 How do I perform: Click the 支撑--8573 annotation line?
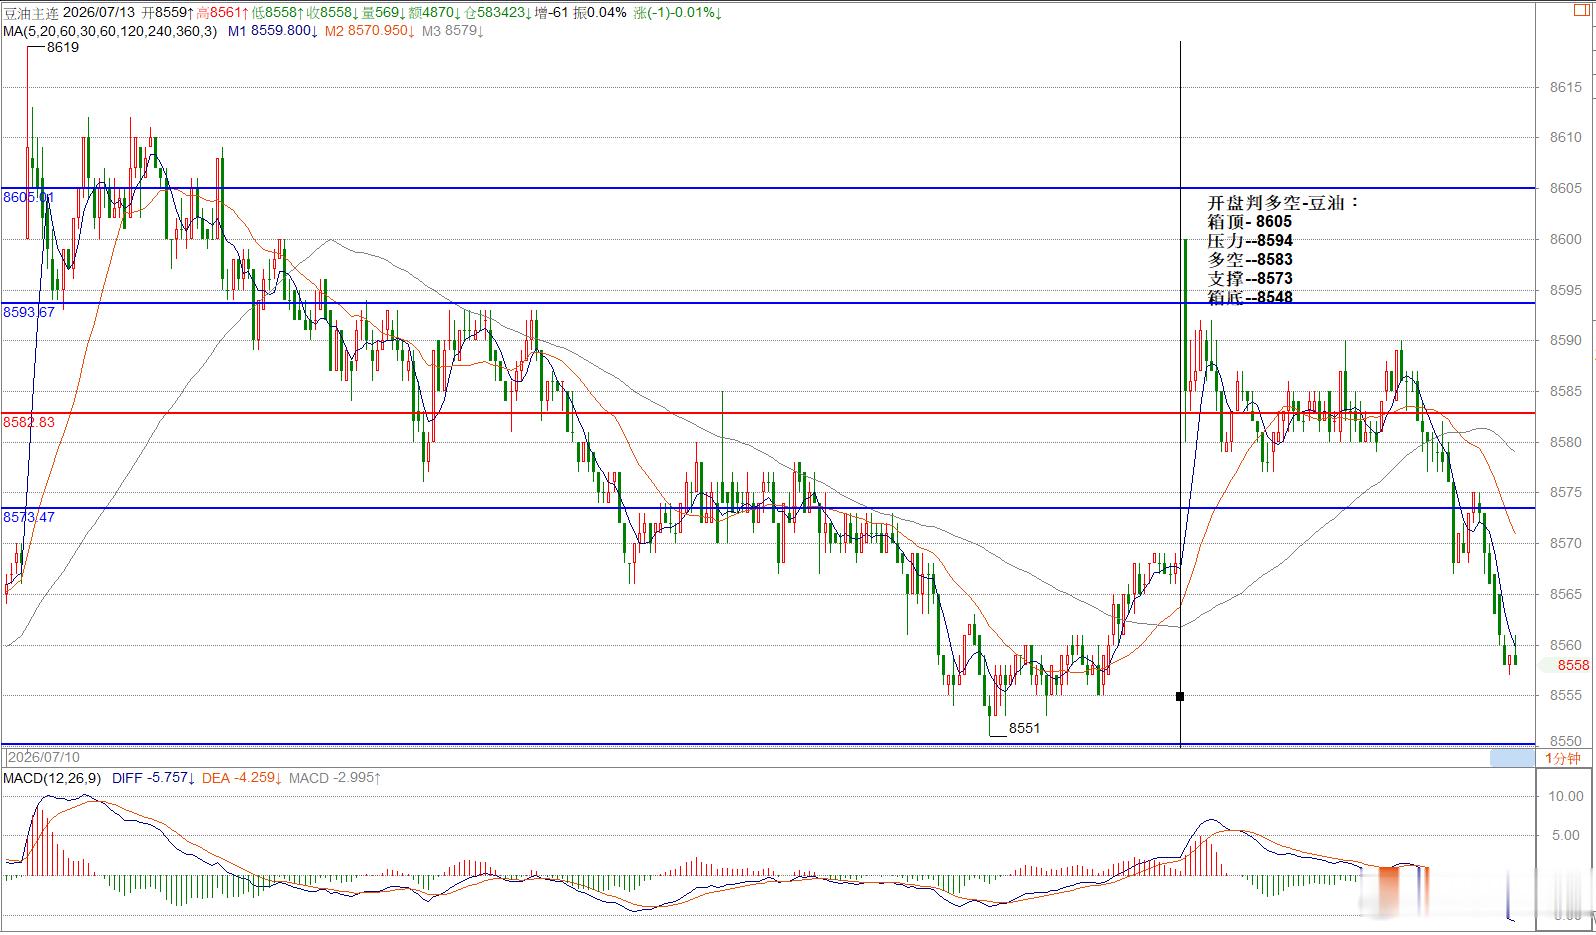coord(1250,278)
